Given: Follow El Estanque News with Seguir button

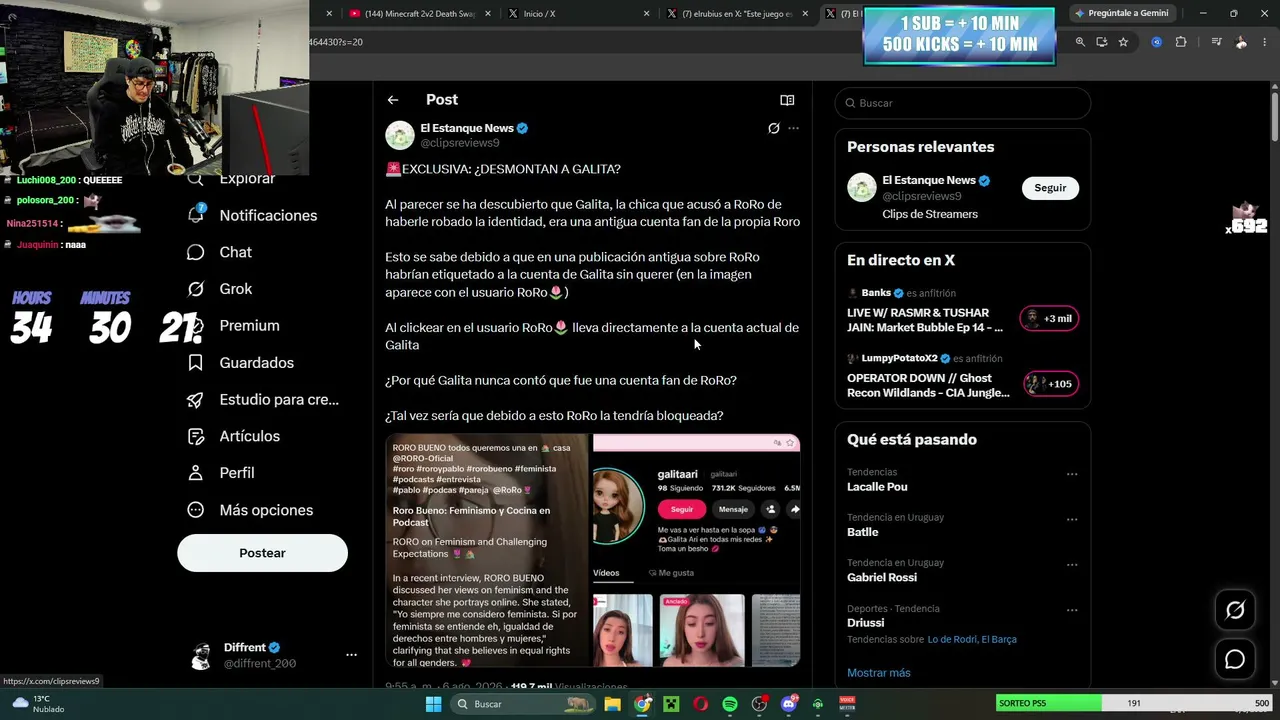Looking at the screenshot, I should [1050, 188].
